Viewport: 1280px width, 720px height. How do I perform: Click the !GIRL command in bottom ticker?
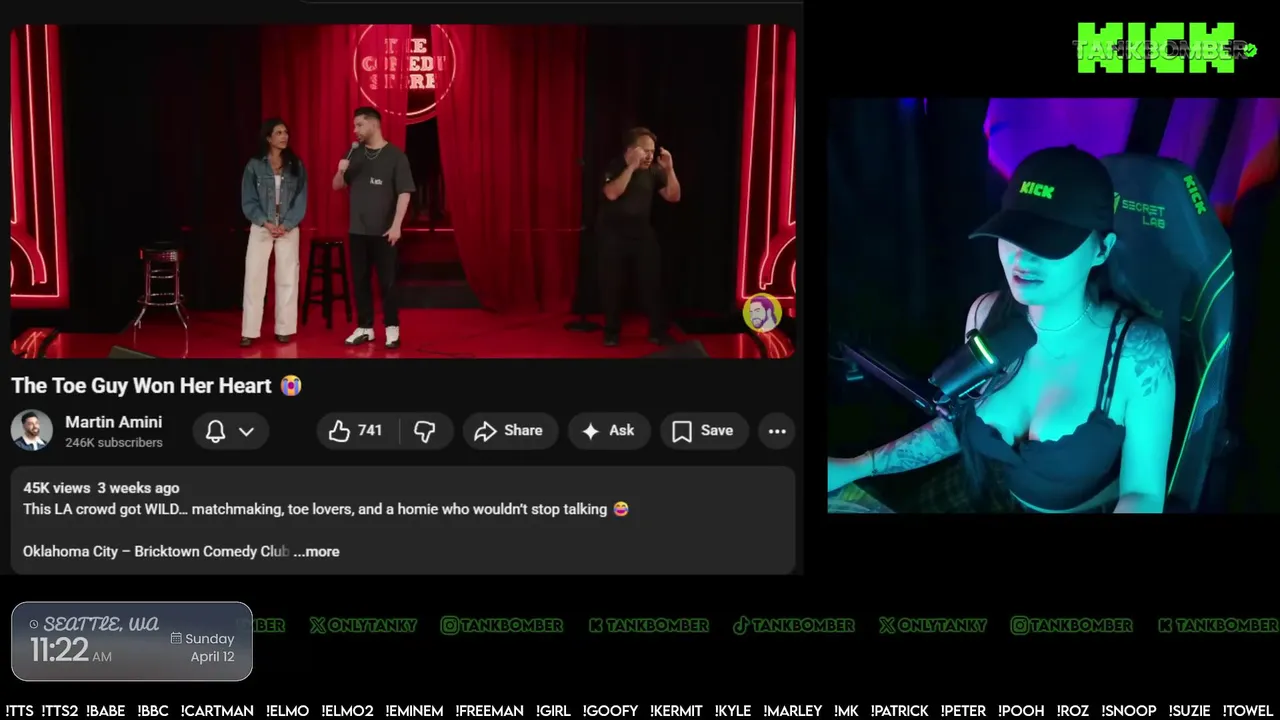552,711
